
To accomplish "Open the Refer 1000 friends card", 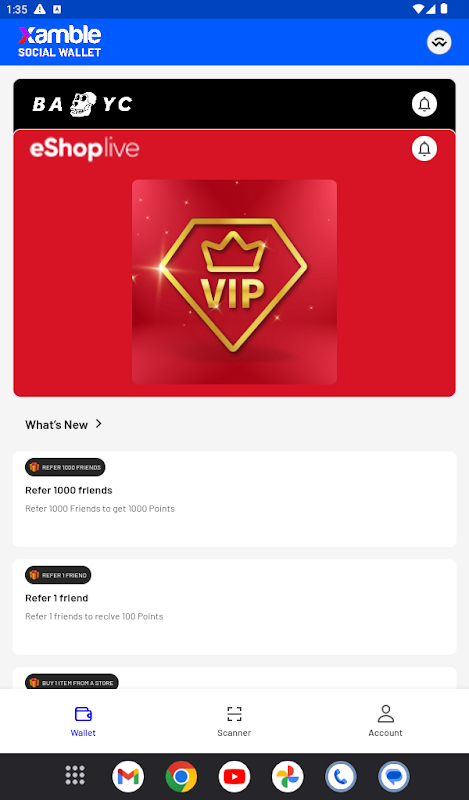I will (x=234, y=499).
